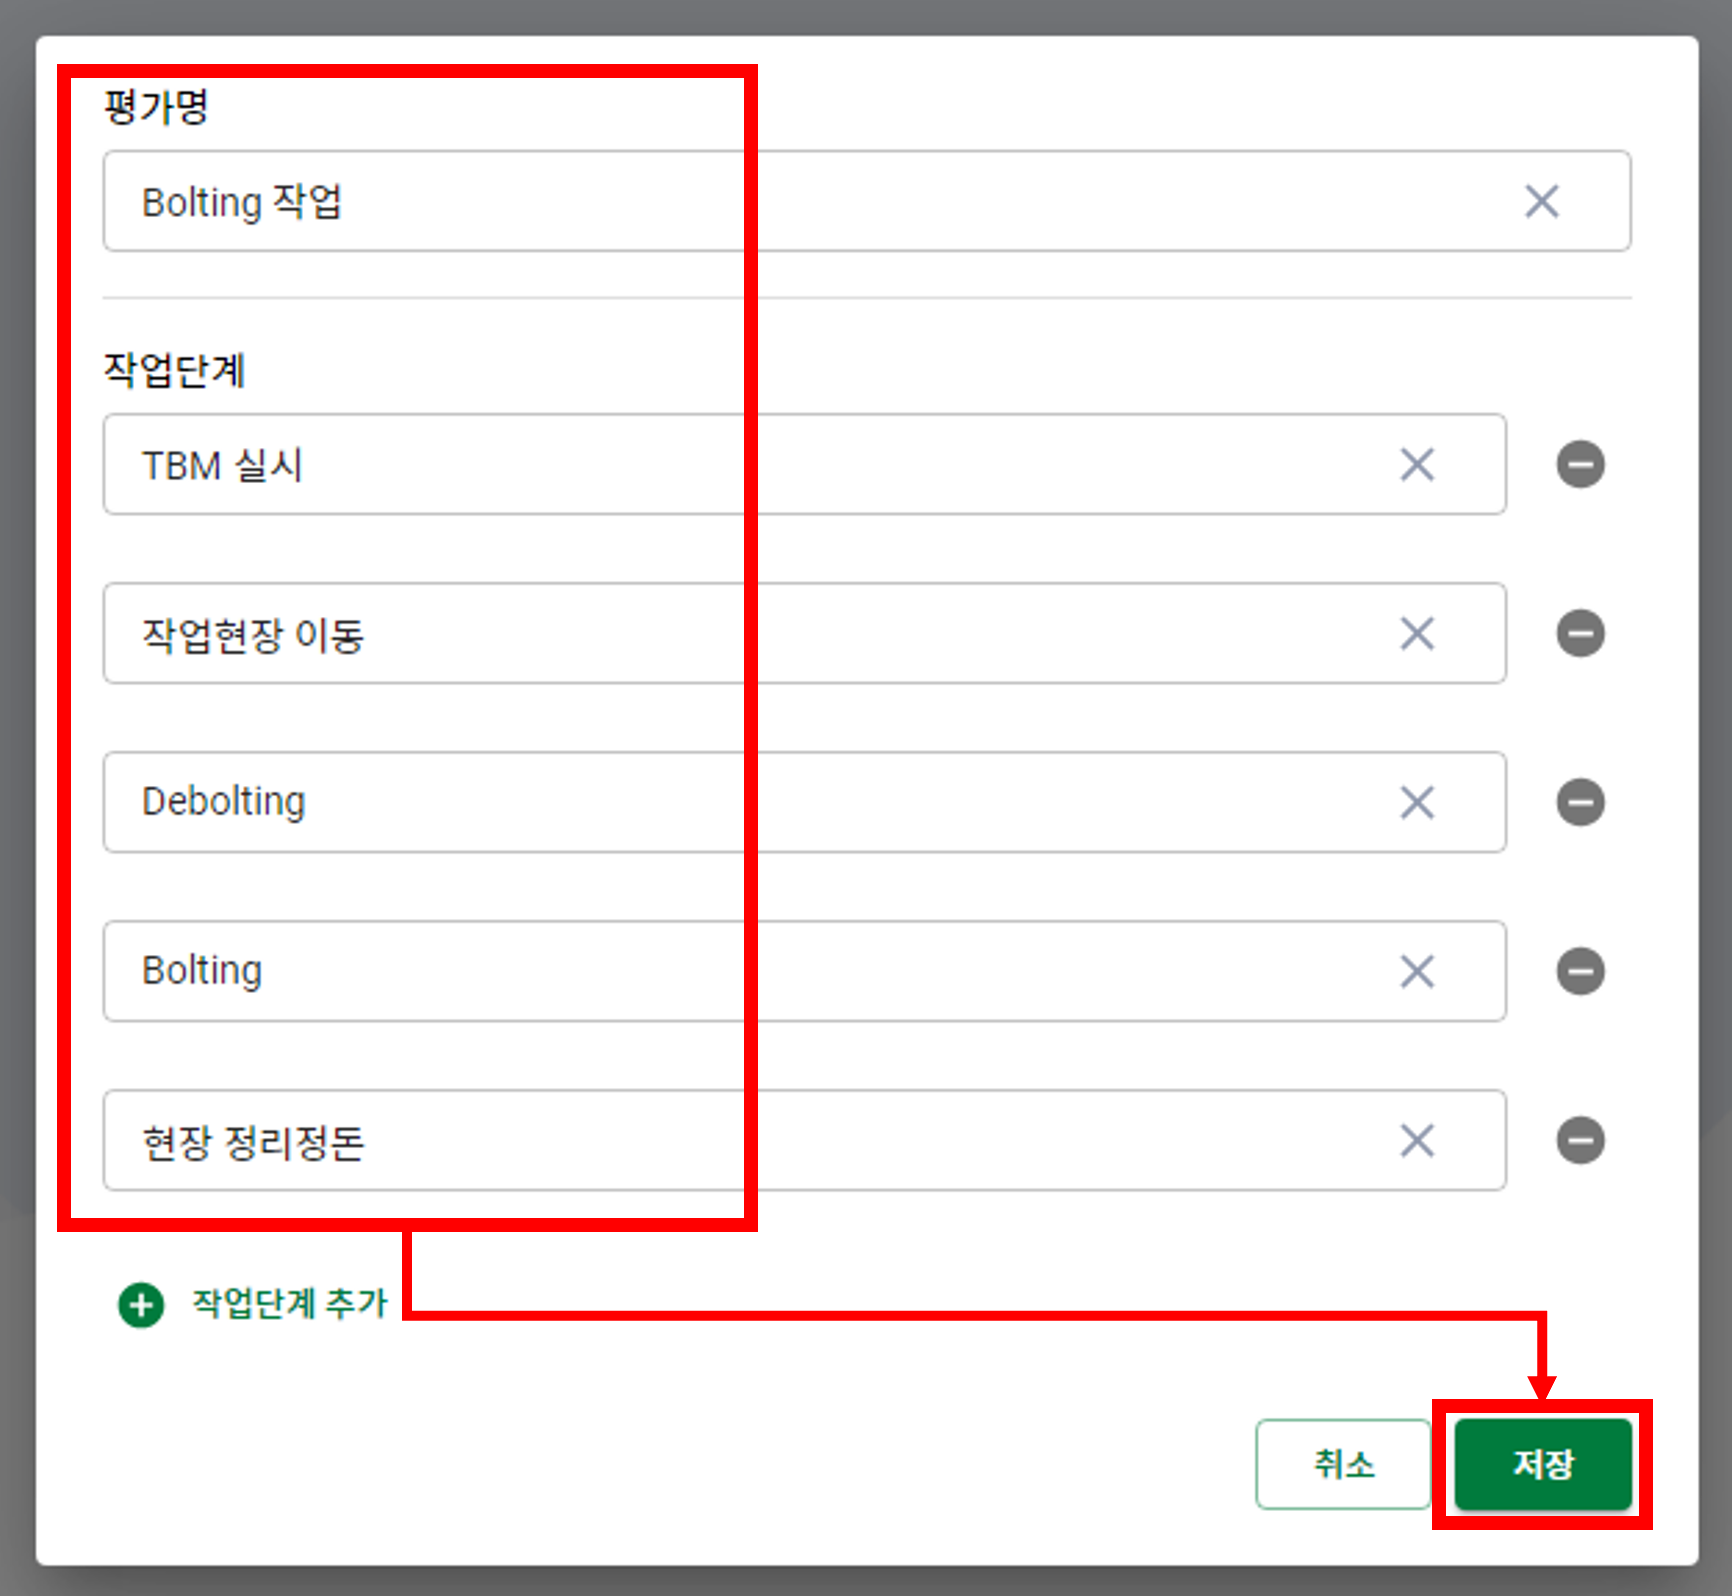Clear the Bolting step text
The width and height of the screenshot is (1732, 1596).
click(x=1417, y=971)
